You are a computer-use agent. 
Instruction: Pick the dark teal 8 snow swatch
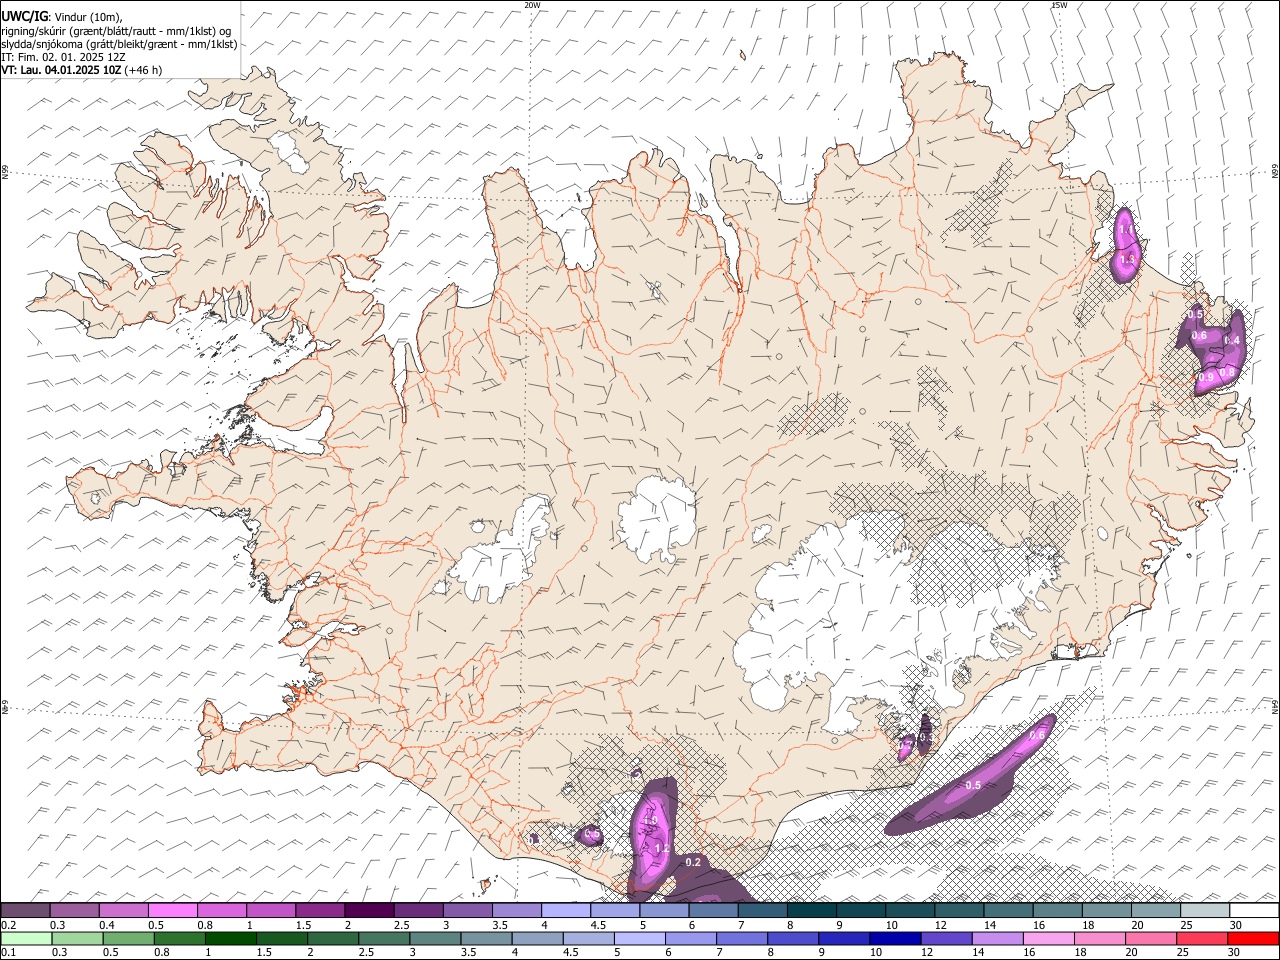point(812,911)
